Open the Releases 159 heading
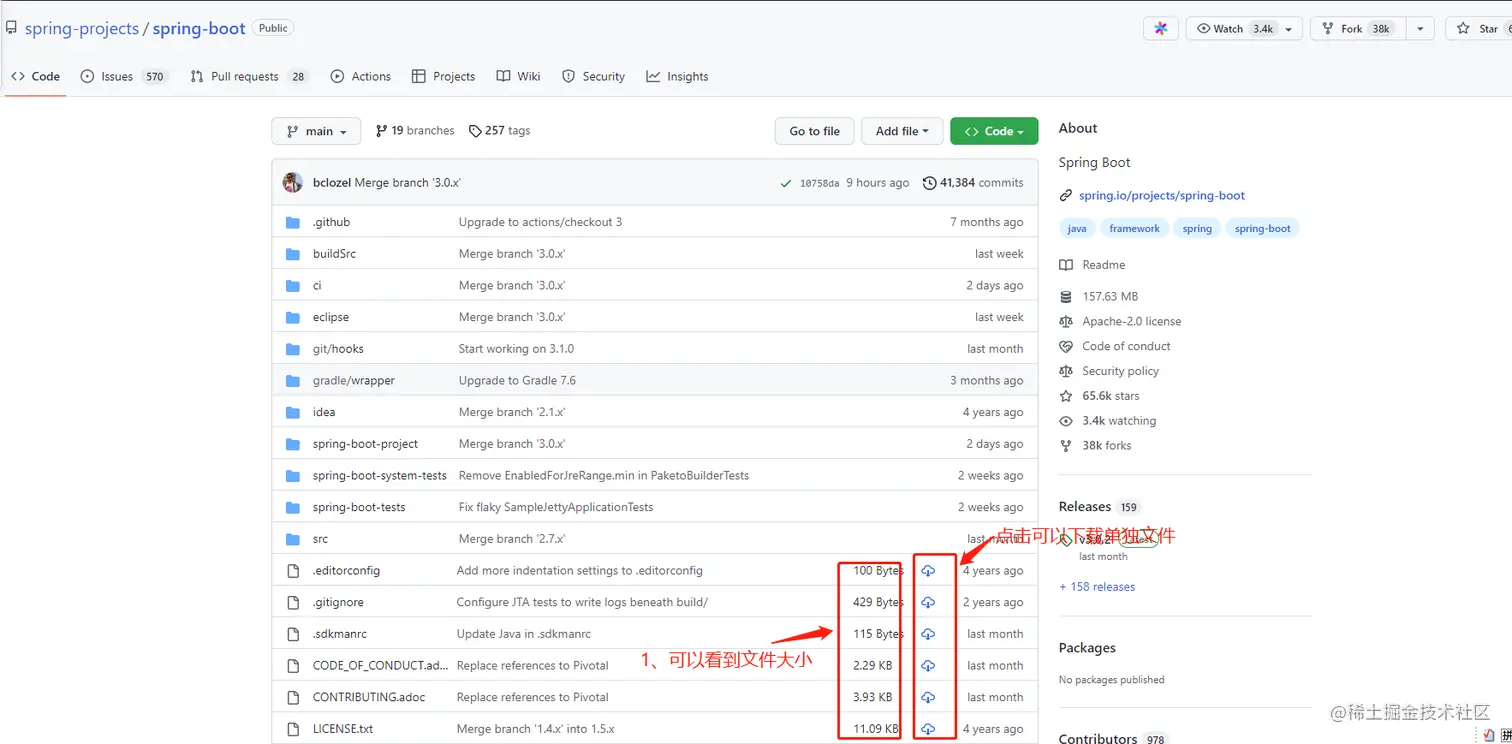Viewport: 1512px width, 744px height. coord(1099,507)
